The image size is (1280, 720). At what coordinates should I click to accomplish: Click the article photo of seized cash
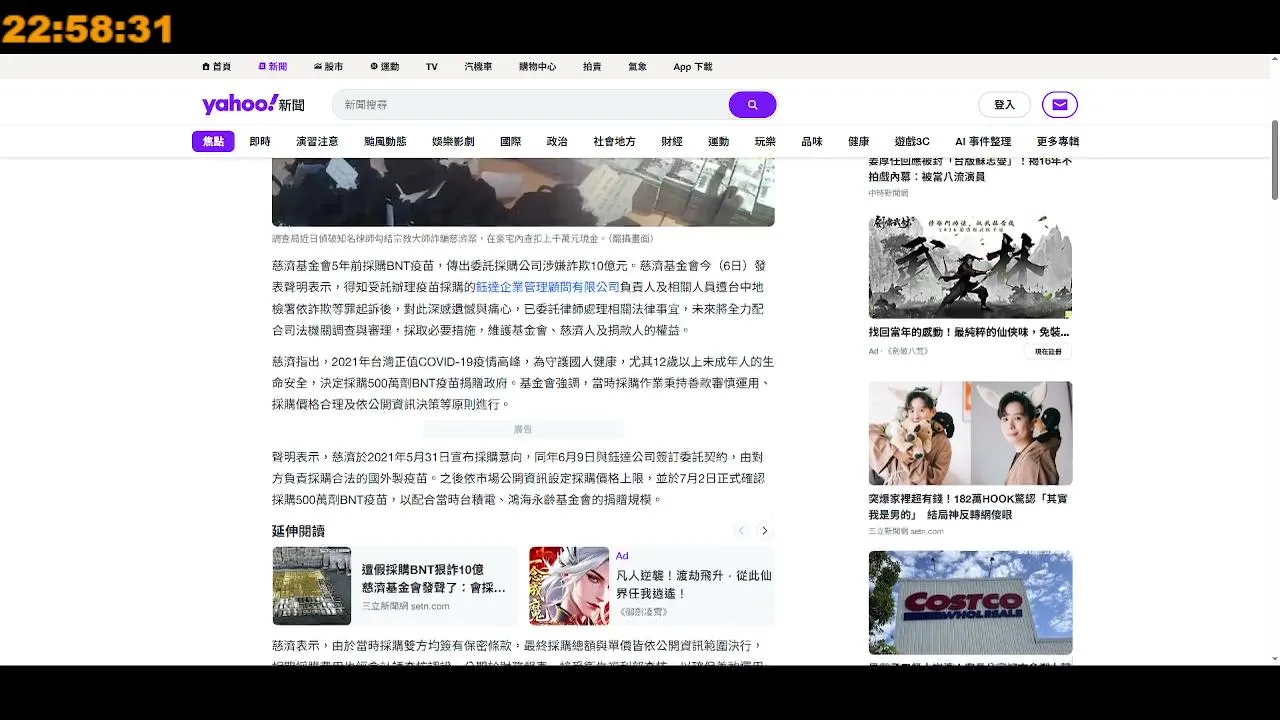[523, 191]
